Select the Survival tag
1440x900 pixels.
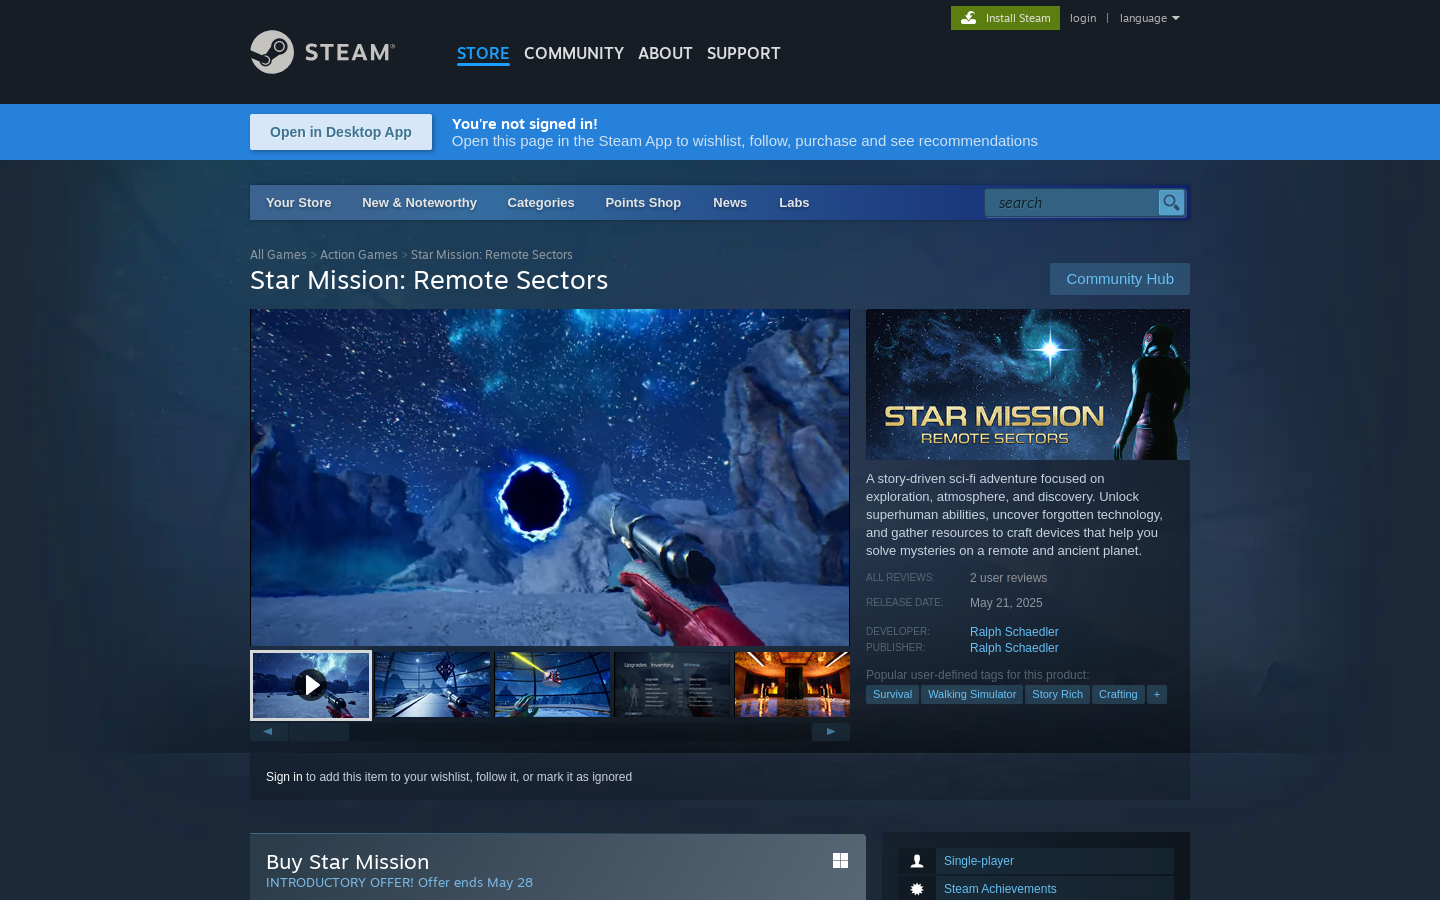892,694
